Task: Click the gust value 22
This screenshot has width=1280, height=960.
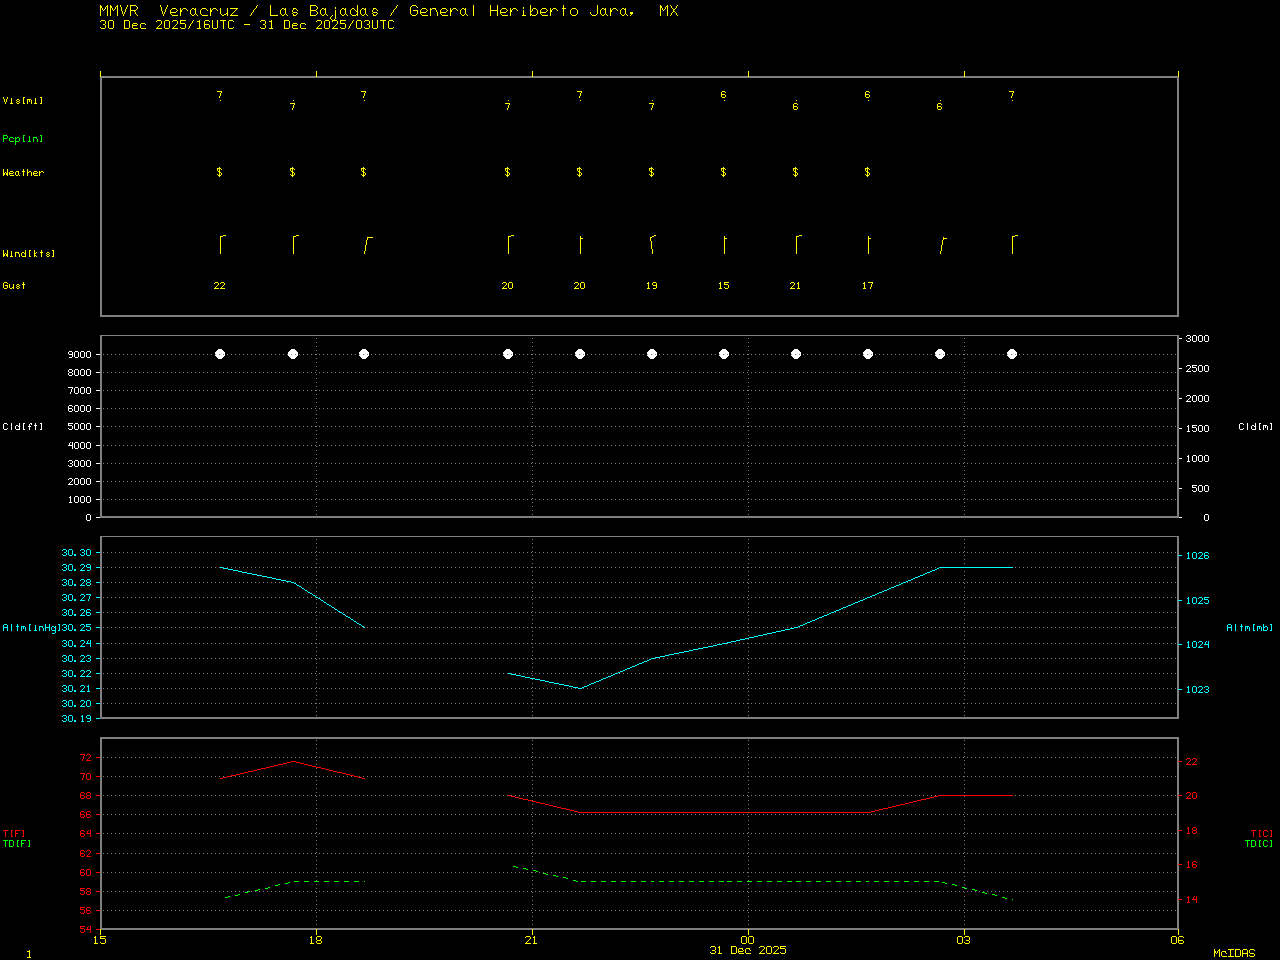Action: pyautogui.click(x=220, y=286)
